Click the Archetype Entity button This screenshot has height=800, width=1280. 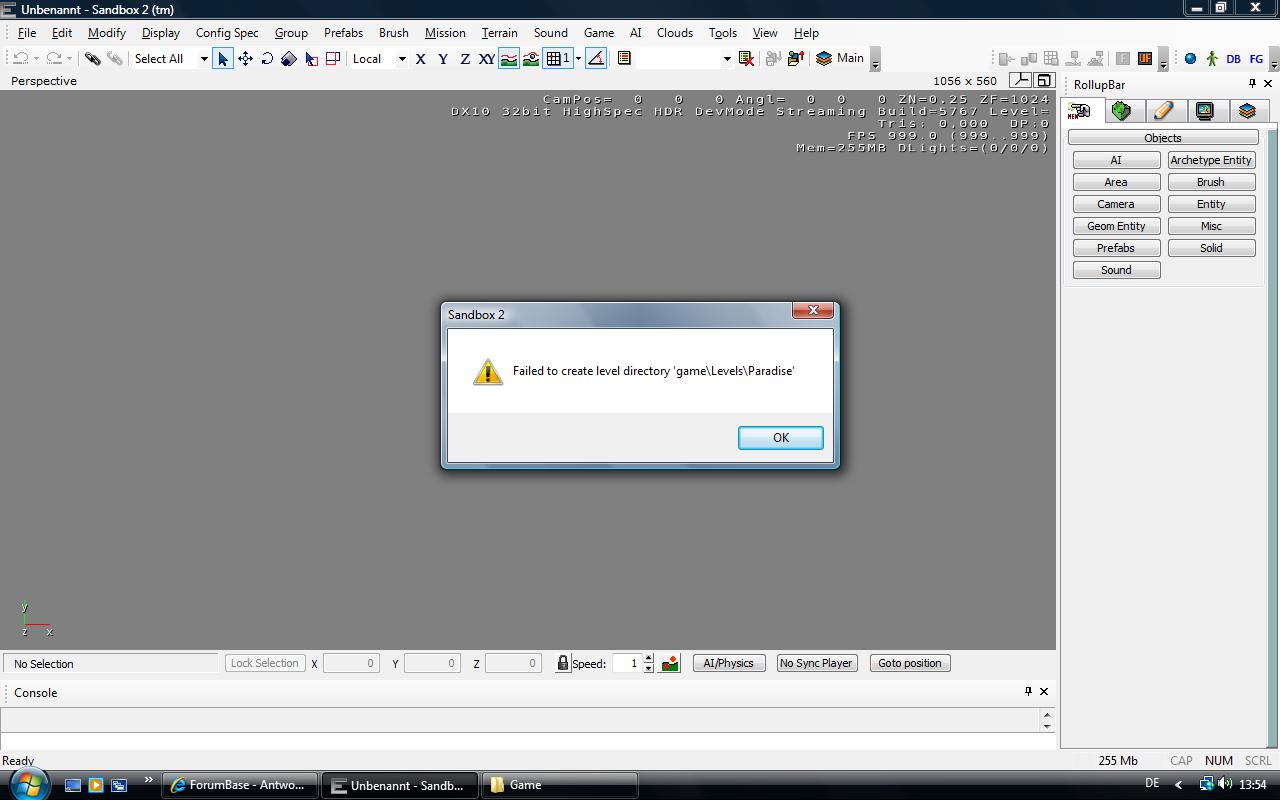[1211, 160]
